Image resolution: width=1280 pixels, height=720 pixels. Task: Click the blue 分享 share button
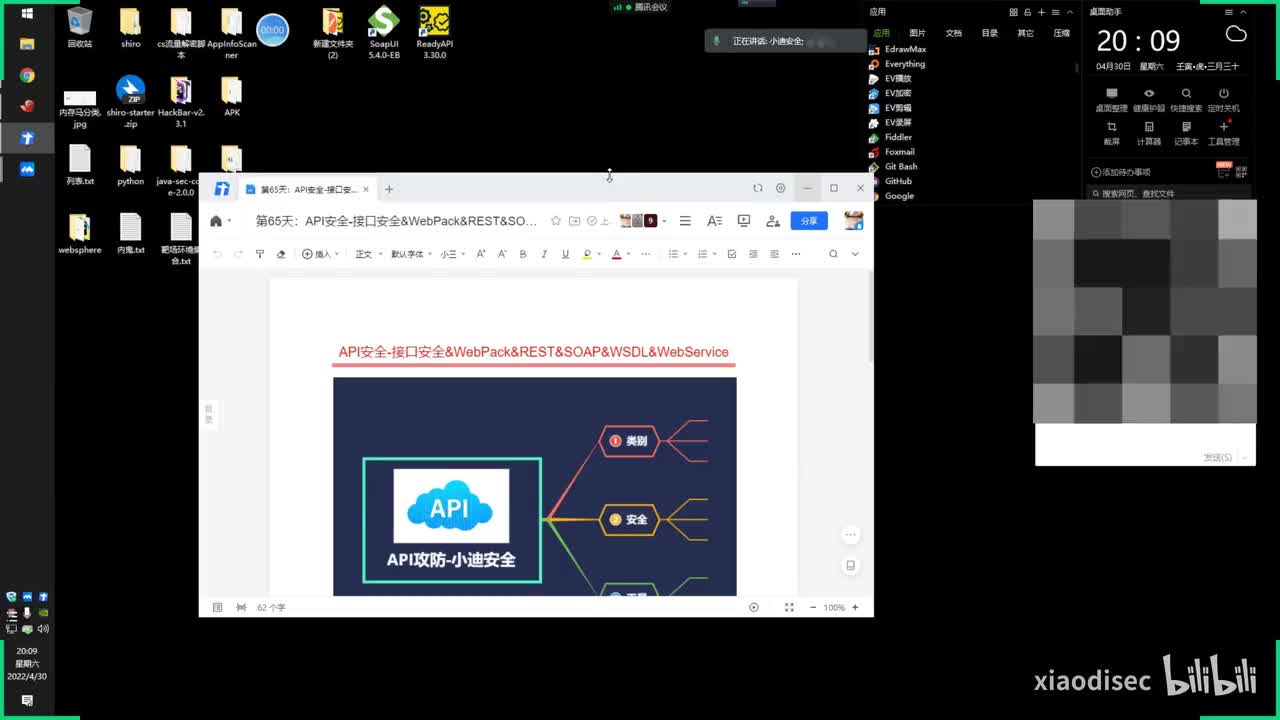pos(809,221)
